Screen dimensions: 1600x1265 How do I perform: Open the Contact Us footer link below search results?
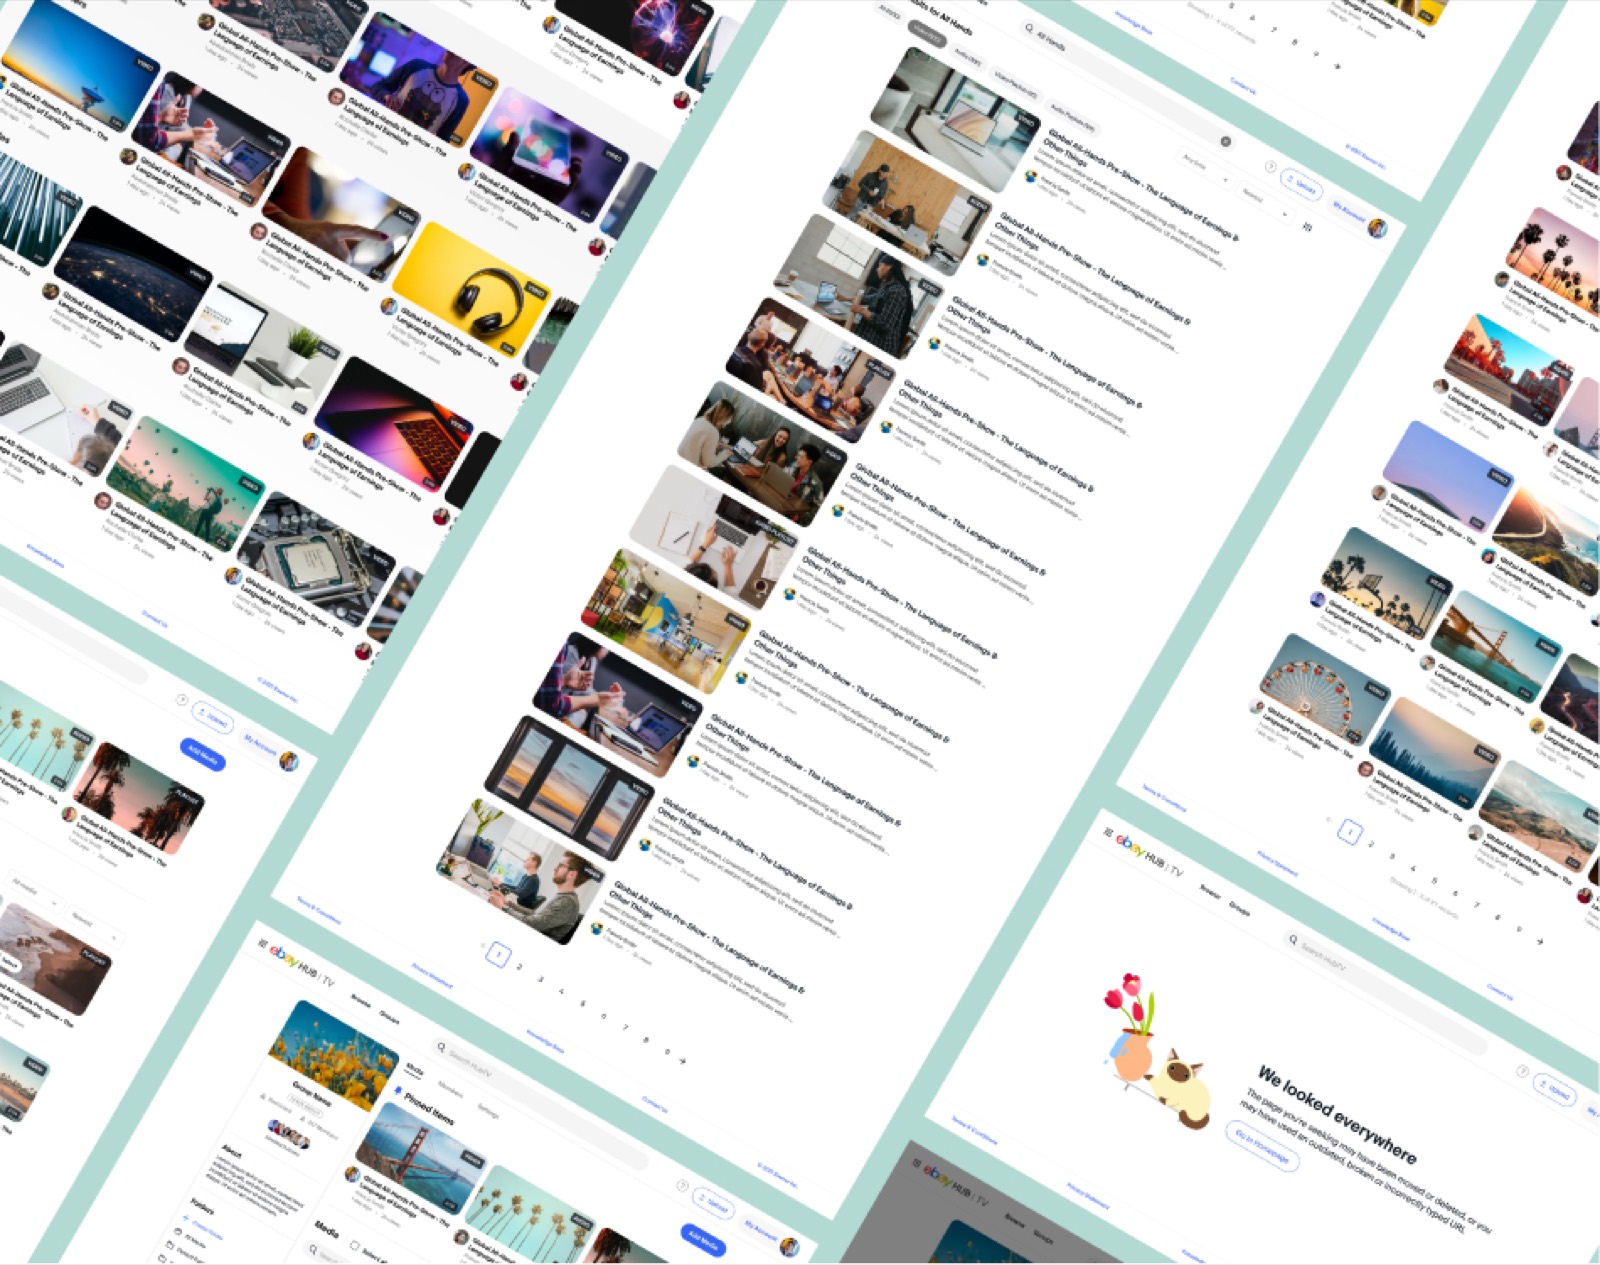point(654,1103)
